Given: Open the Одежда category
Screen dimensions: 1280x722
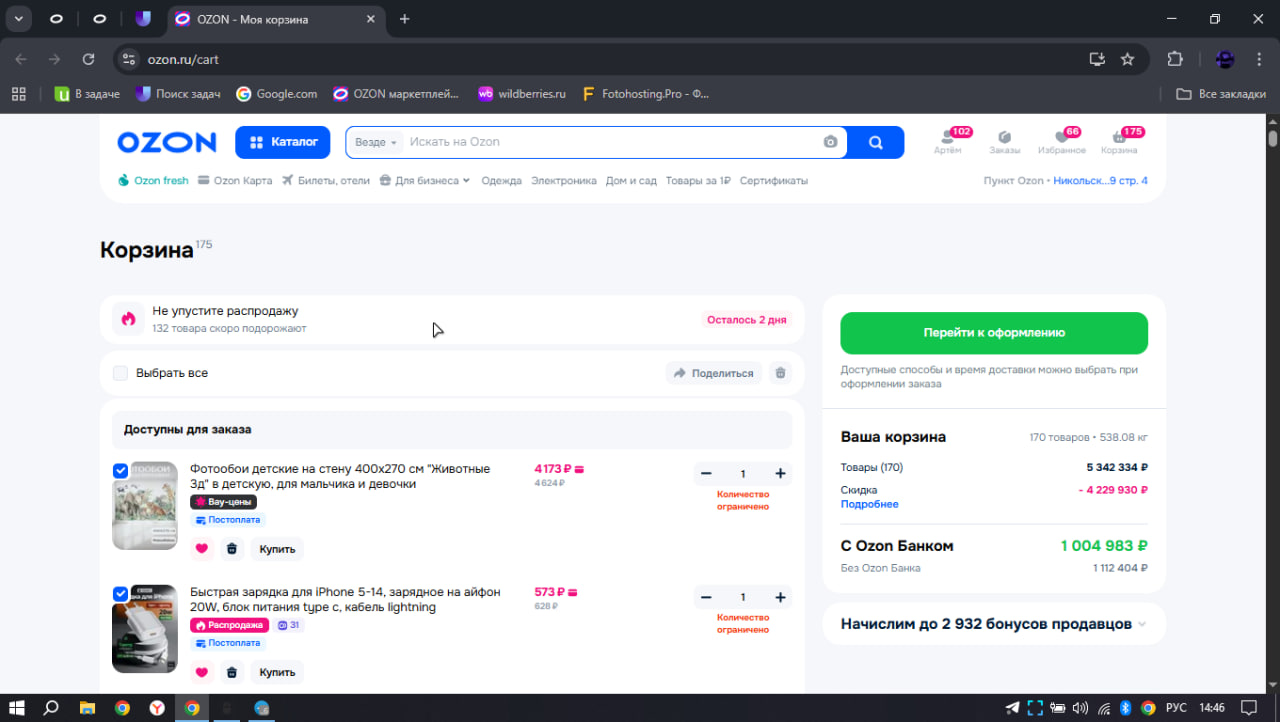Looking at the screenshot, I should (x=501, y=181).
